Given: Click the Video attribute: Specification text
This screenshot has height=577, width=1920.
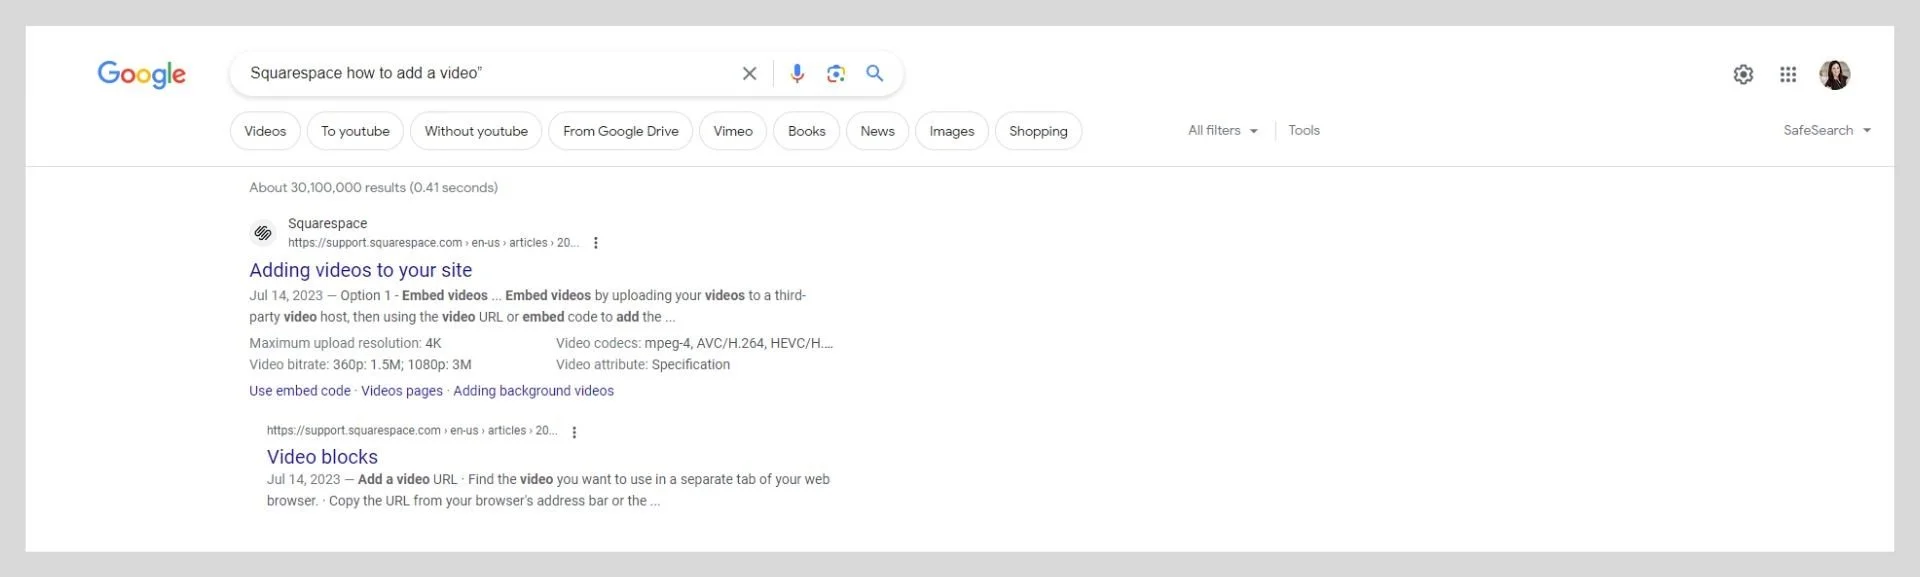Looking at the screenshot, I should tap(643, 365).
